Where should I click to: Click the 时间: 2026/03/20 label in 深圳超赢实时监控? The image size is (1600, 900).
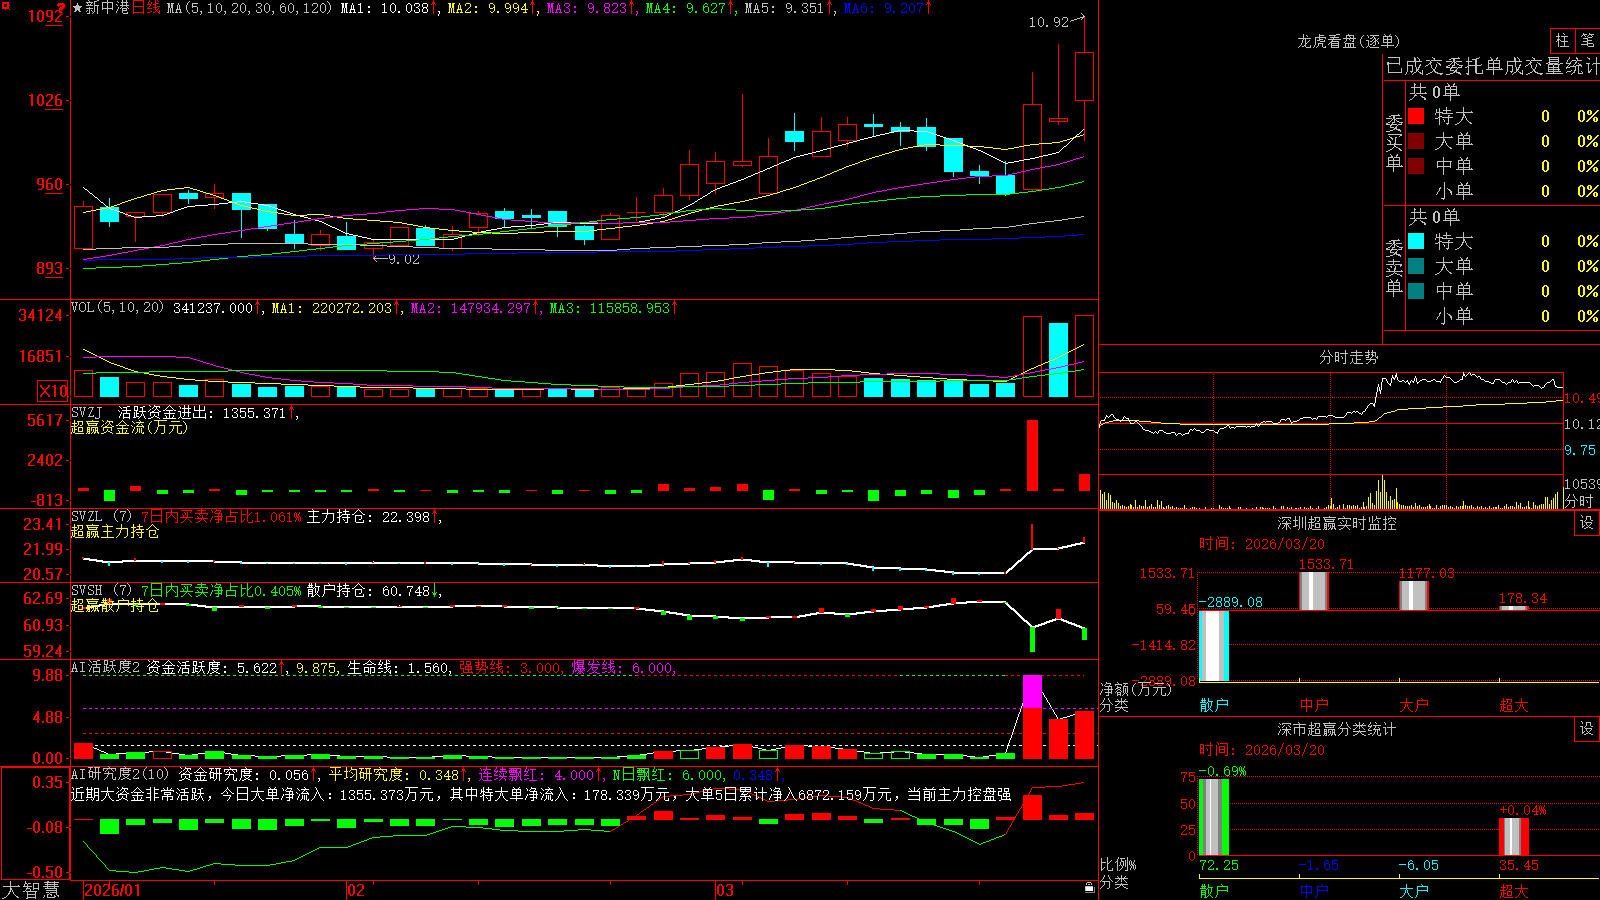[x=1261, y=544]
